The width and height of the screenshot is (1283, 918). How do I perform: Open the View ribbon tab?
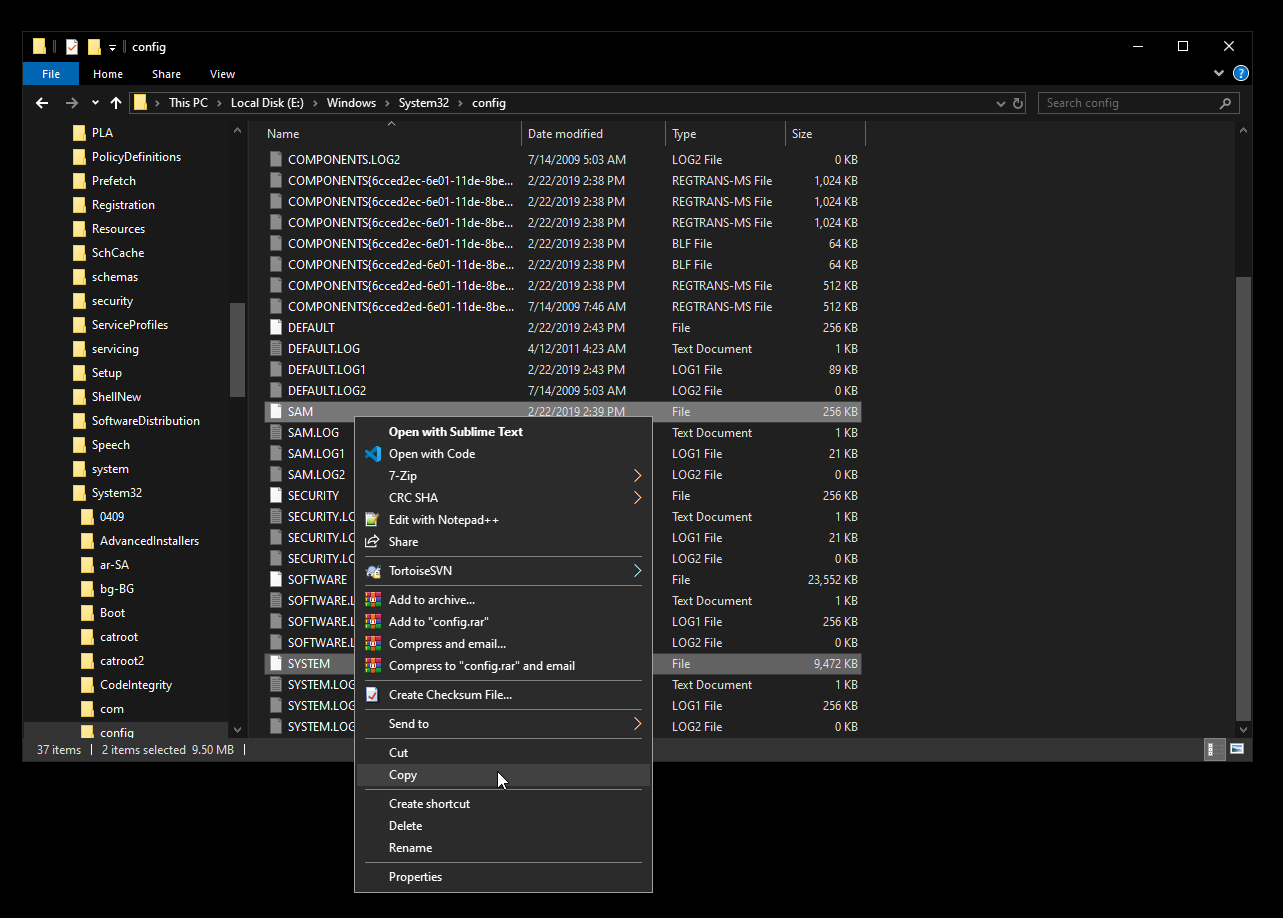222,74
